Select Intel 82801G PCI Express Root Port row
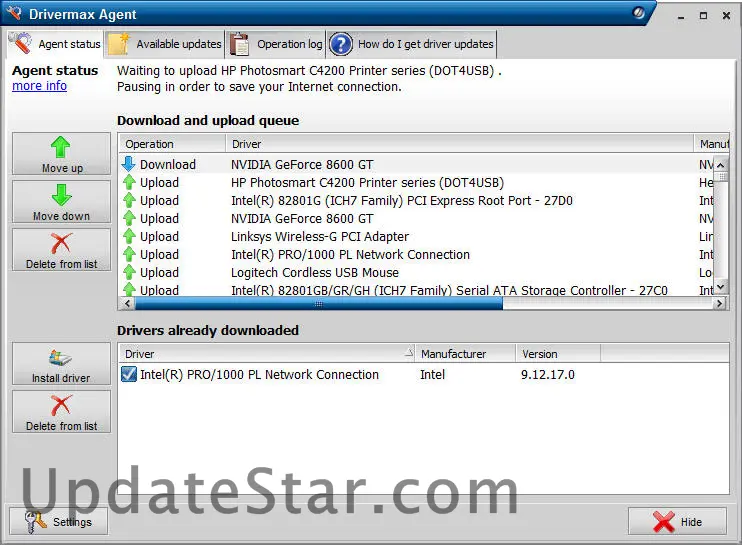This screenshot has height=545, width=742. 402,201
